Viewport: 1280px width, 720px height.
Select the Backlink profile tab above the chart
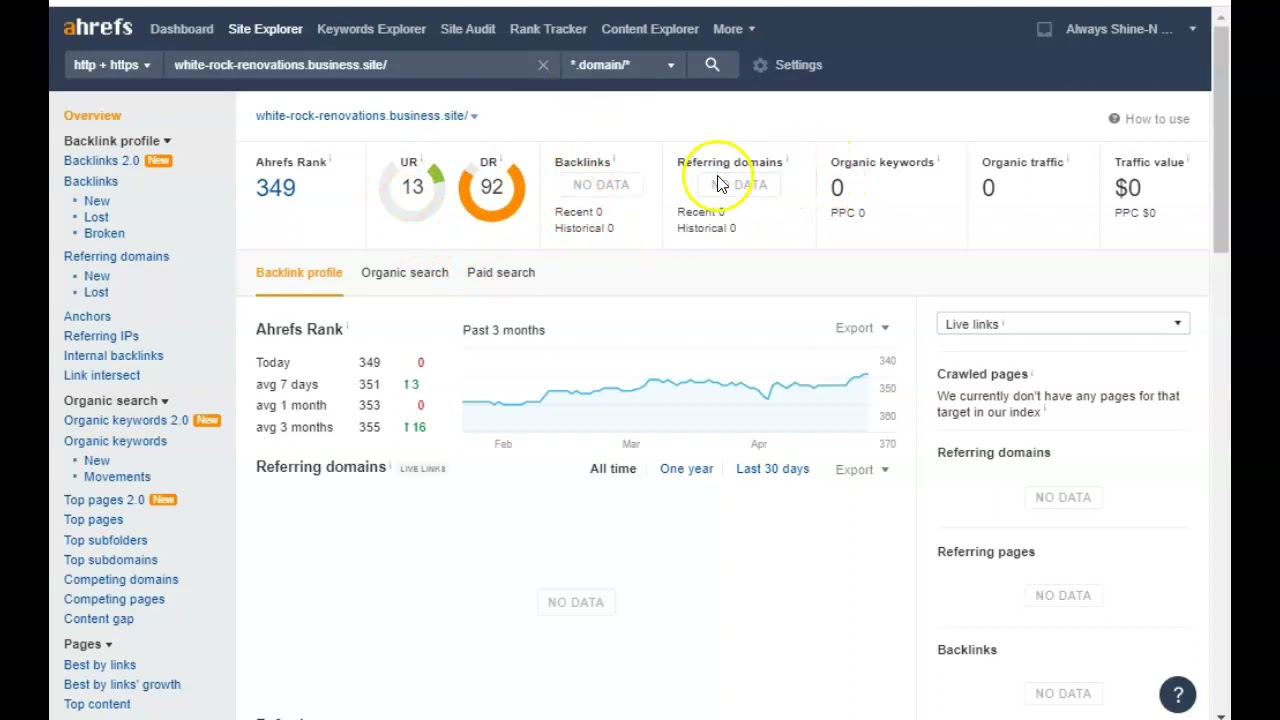tap(299, 272)
